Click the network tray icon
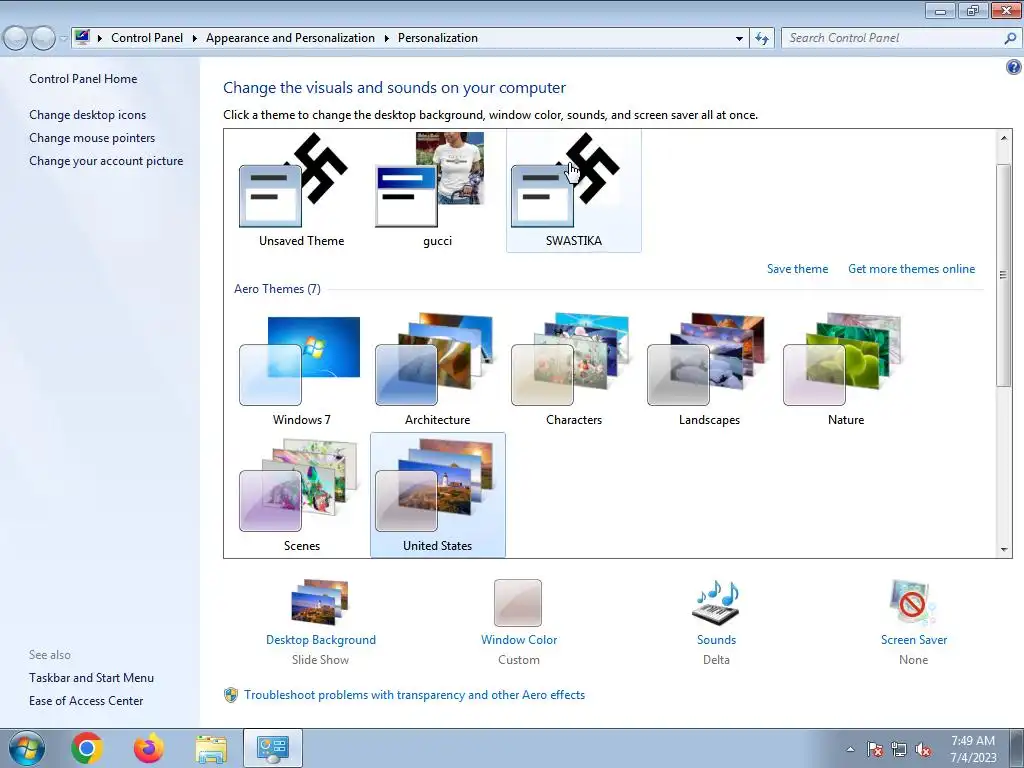 tap(899, 749)
